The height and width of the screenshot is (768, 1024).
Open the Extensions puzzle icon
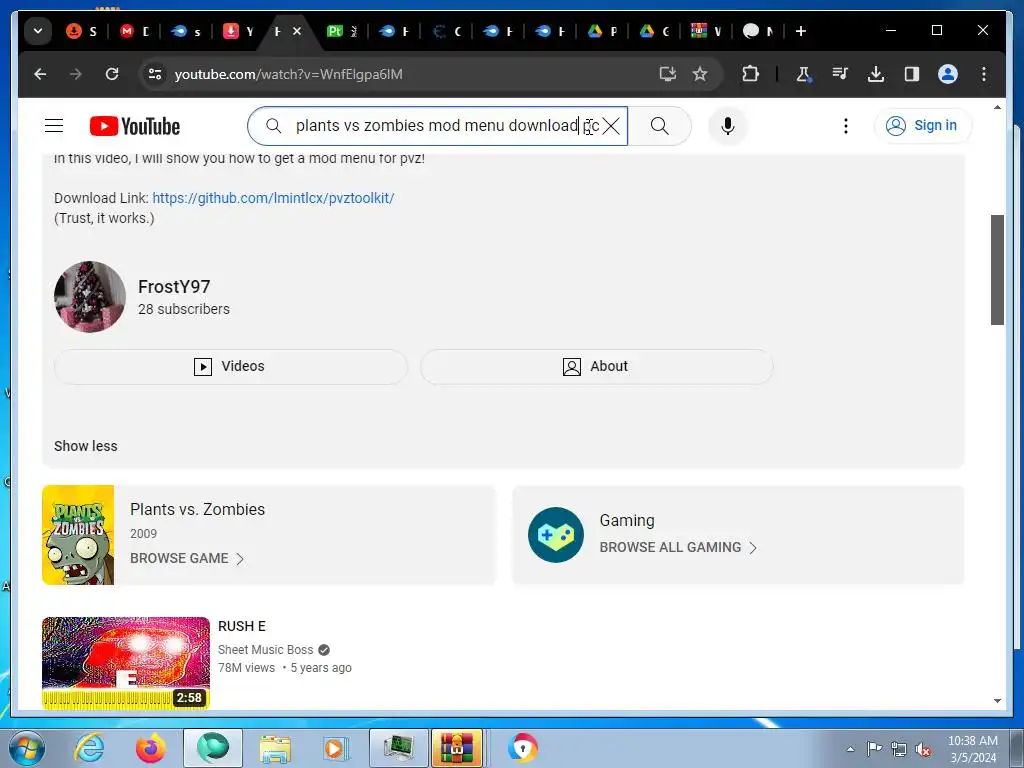[750, 74]
